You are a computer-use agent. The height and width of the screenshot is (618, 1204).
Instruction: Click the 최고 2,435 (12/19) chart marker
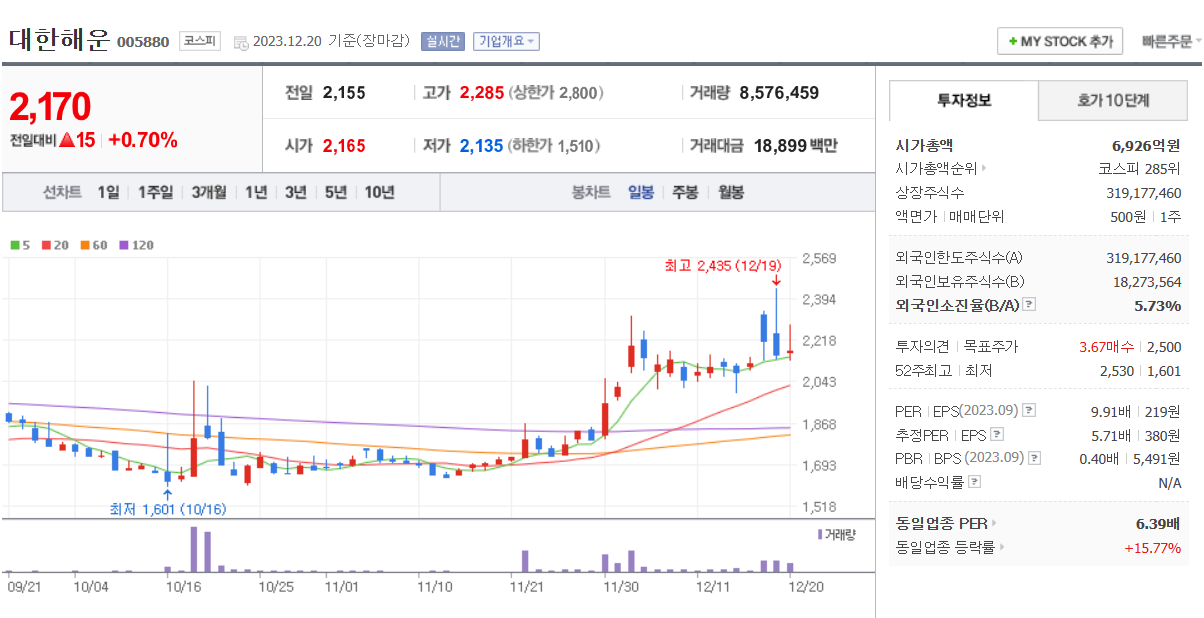click(723, 265)
